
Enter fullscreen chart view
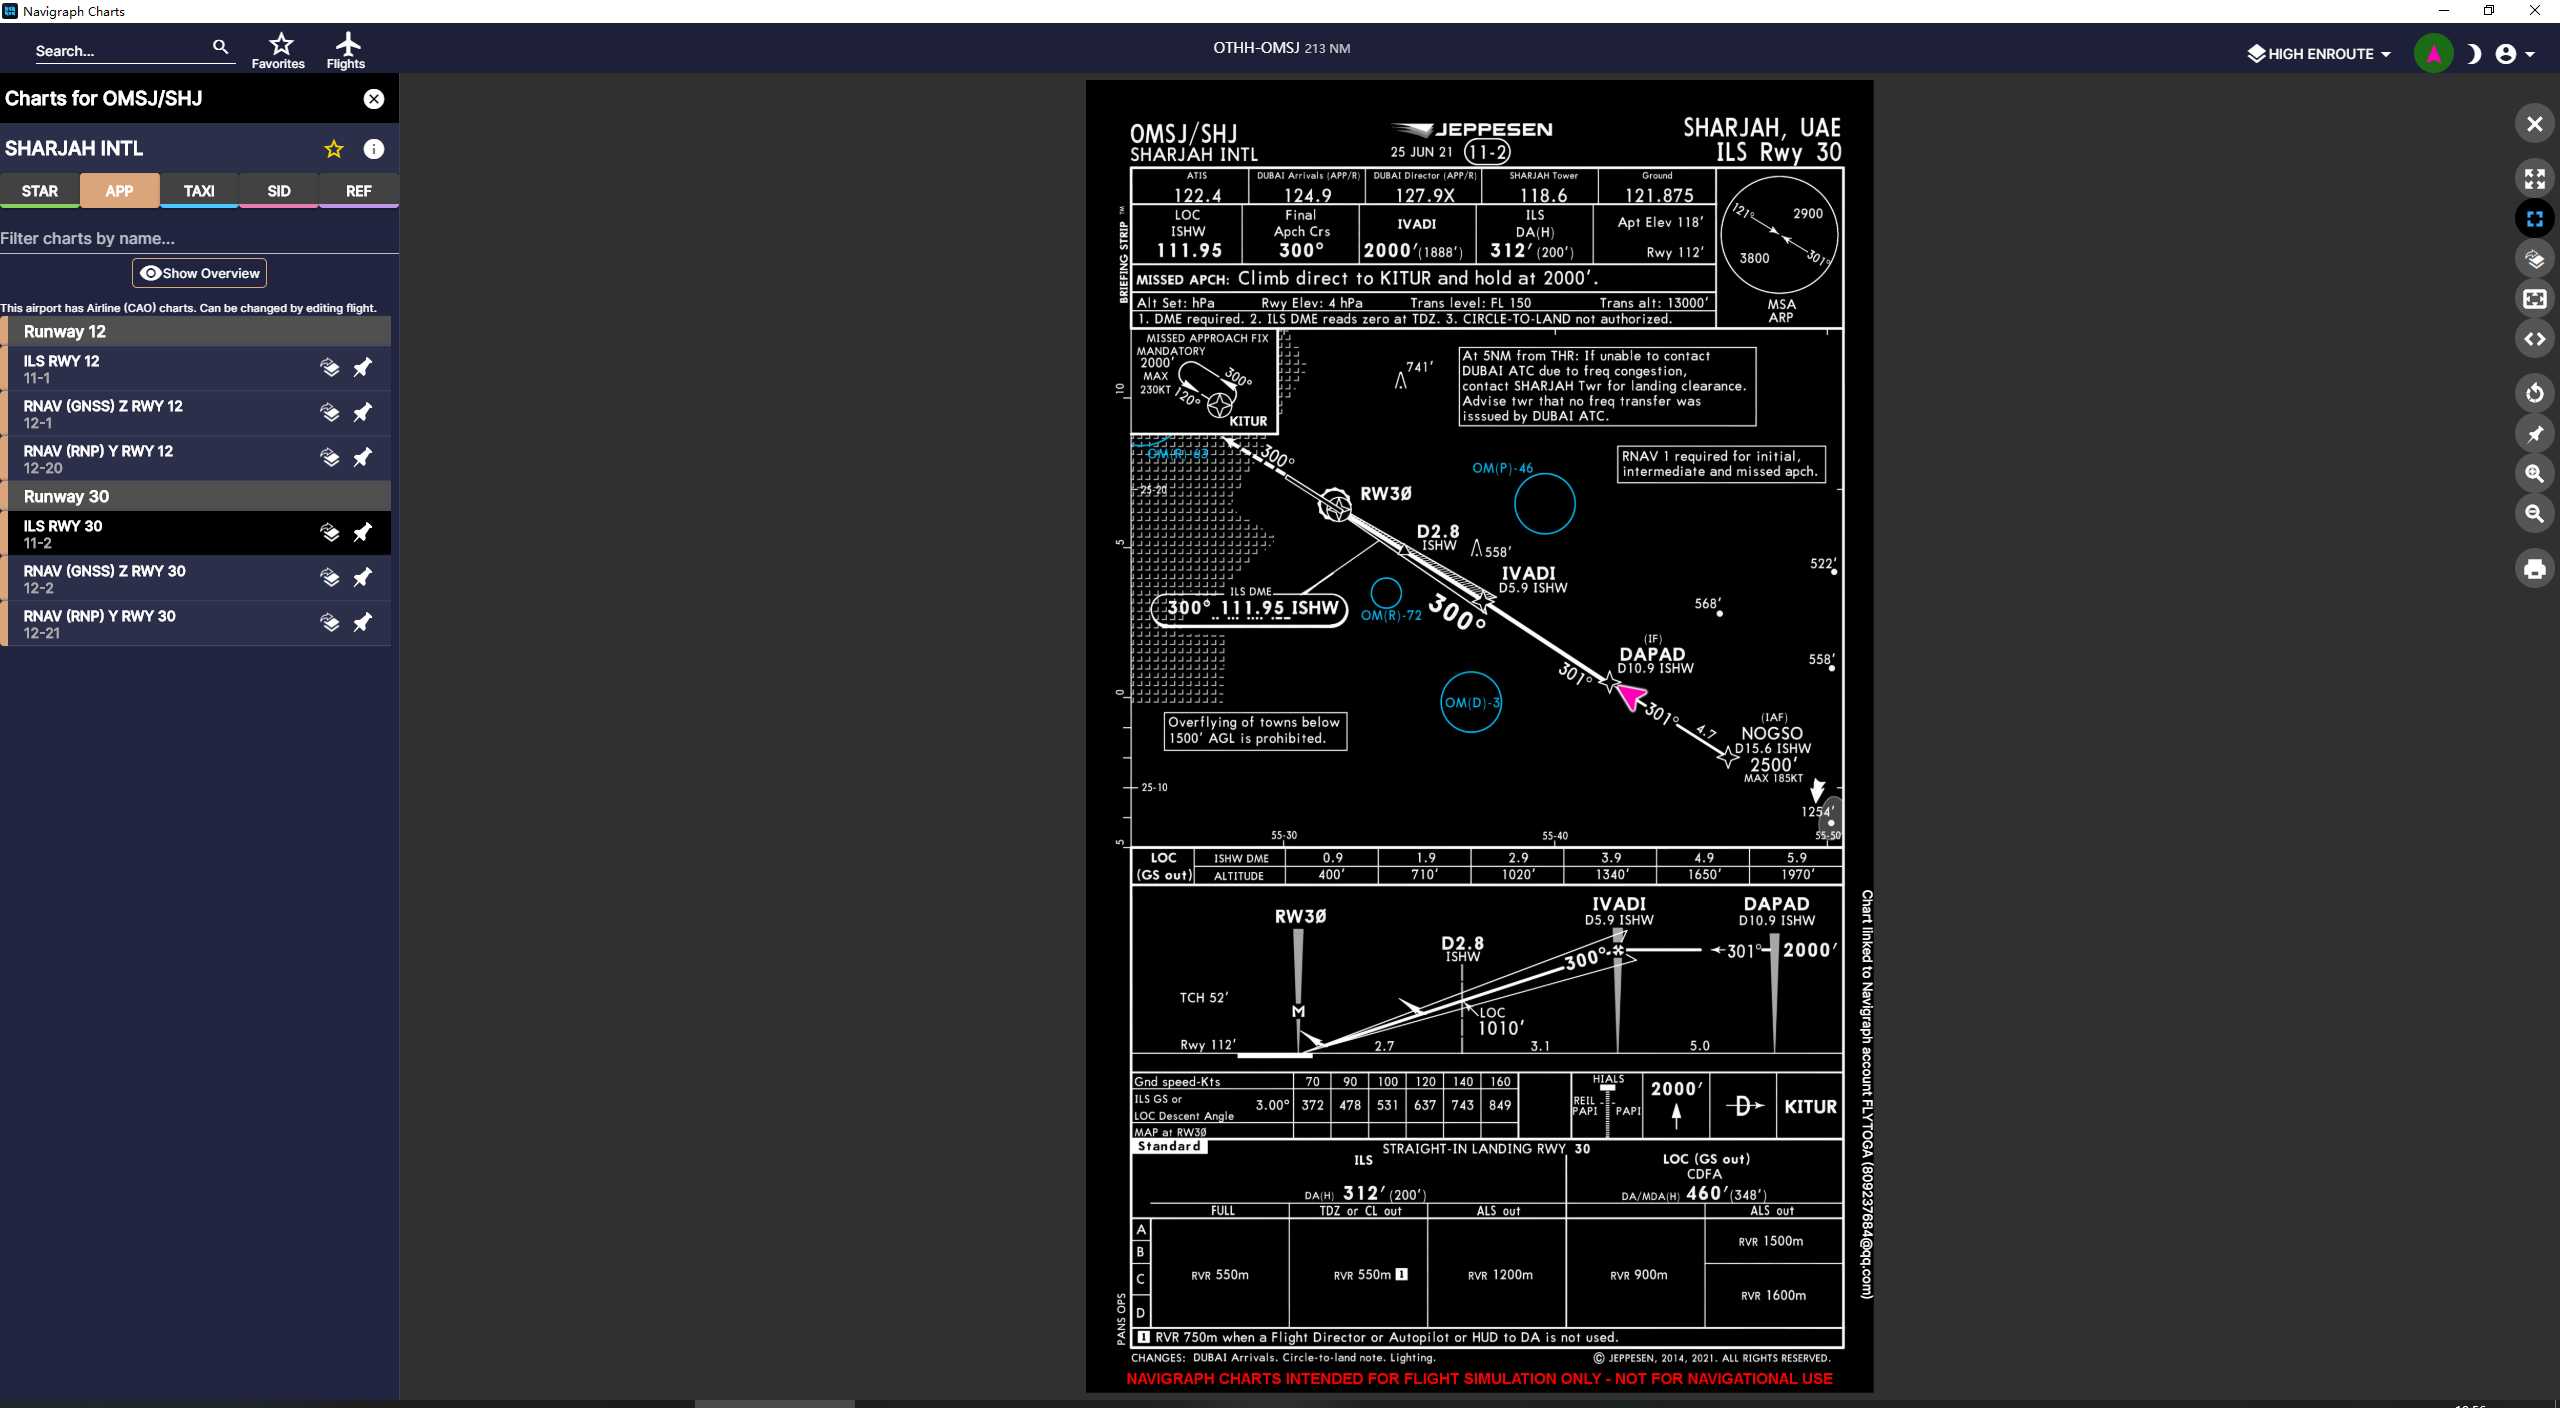pyautogui.click(x=2534, y=179)
